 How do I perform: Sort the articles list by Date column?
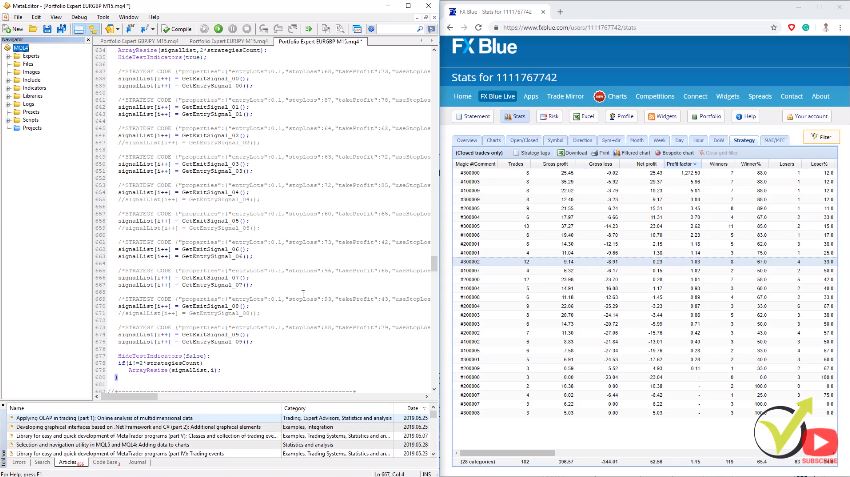click(414, 408)
